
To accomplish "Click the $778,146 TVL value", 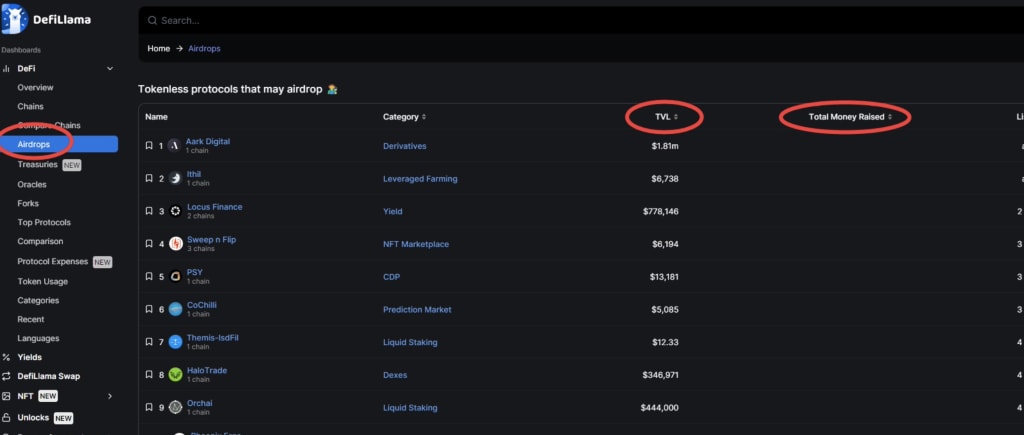I will pyautogui.click(x=660, y=211).
